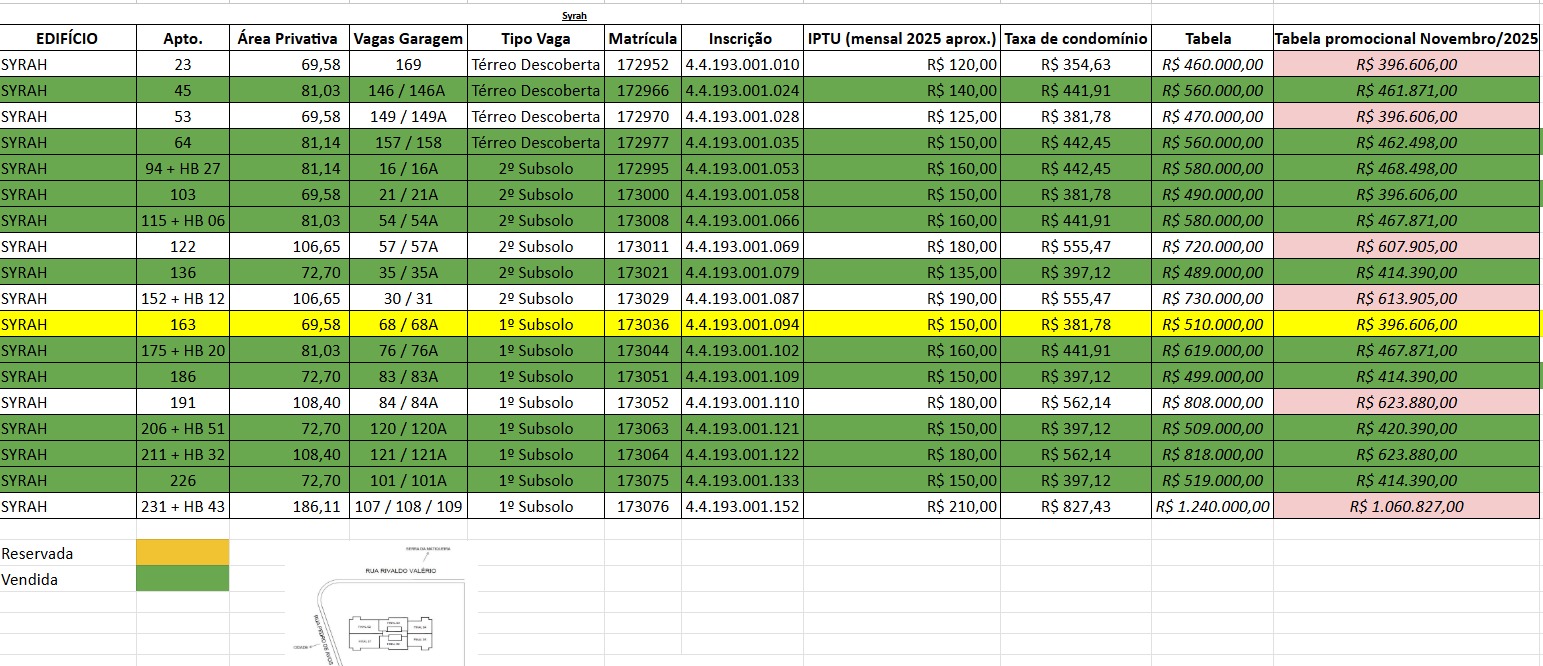The width and height of the screenshot is (1543, 666).
Task: Select matrícula 173036 in the yellow row
Action: pos(643,324)
